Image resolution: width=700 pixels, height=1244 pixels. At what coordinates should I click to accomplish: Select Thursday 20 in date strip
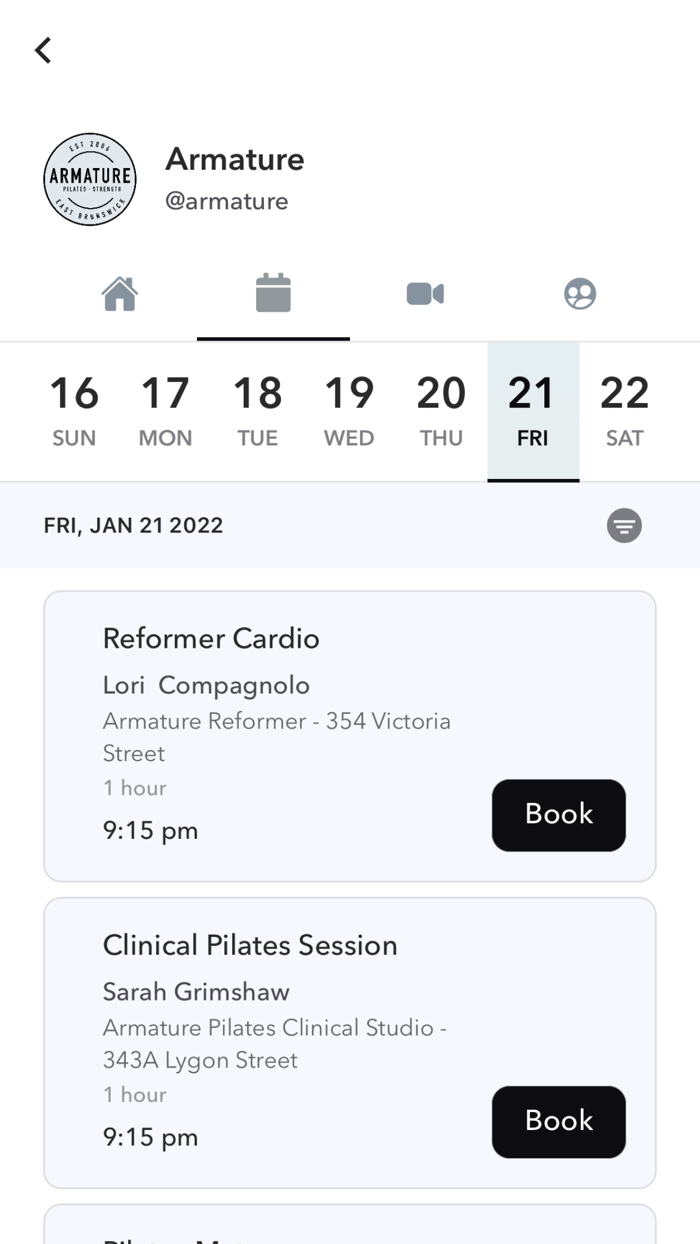point(441,411)
